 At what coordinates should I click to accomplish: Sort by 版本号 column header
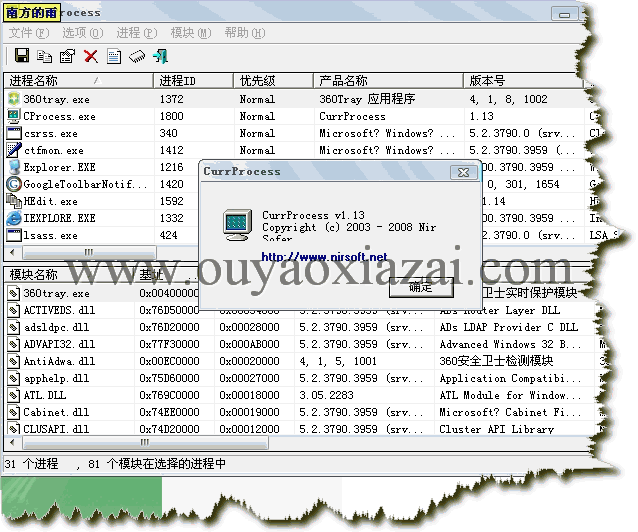[523, 81]
